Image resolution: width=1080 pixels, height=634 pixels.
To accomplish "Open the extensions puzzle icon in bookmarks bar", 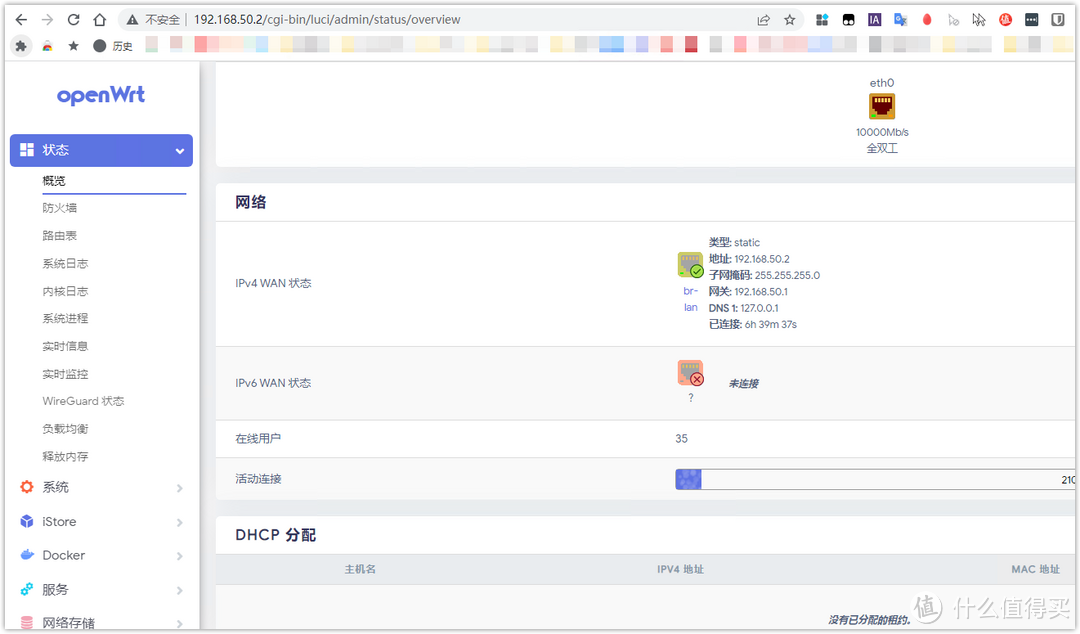I will pos(21,46).
